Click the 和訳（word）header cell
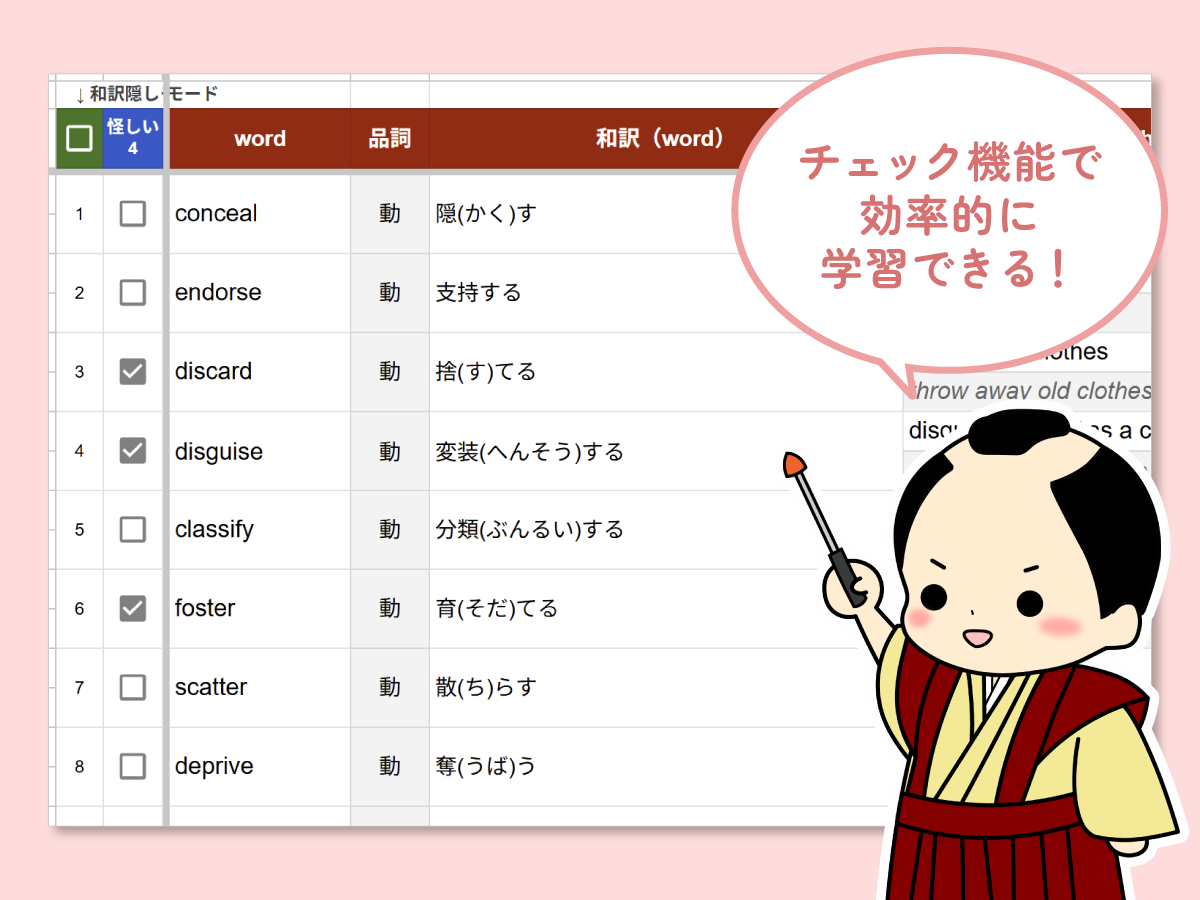1200x900 pixels. (660, 139)
